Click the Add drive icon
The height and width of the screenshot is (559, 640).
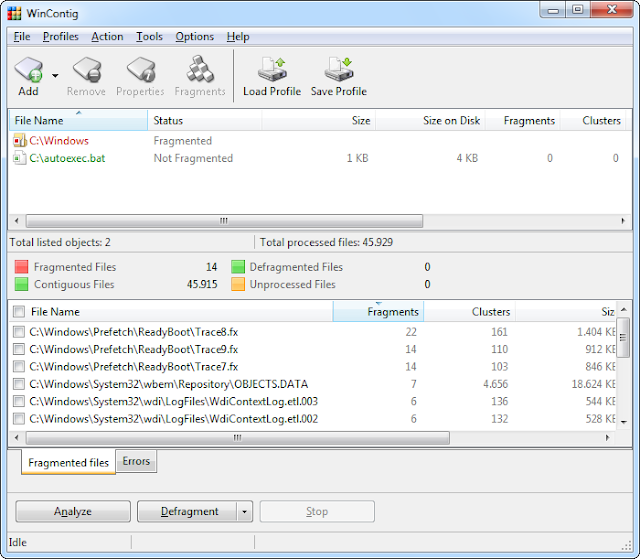[28, 69]
